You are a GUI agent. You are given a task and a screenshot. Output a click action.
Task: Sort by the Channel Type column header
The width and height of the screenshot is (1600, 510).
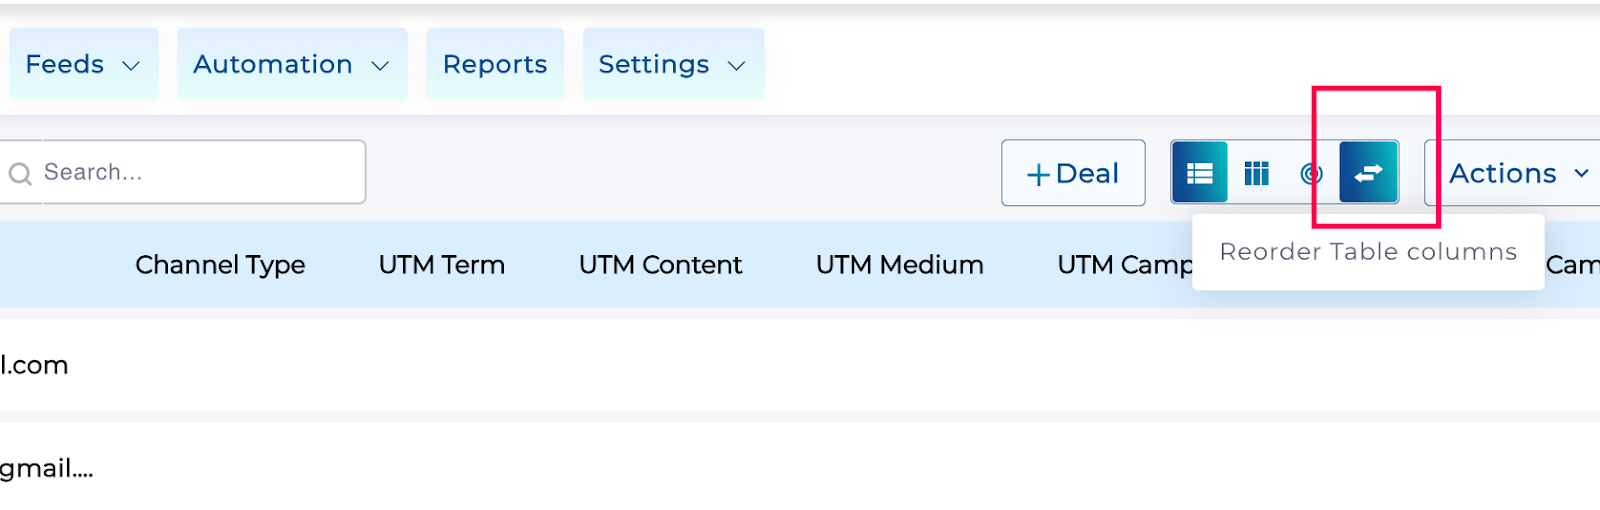click(220, 265)
